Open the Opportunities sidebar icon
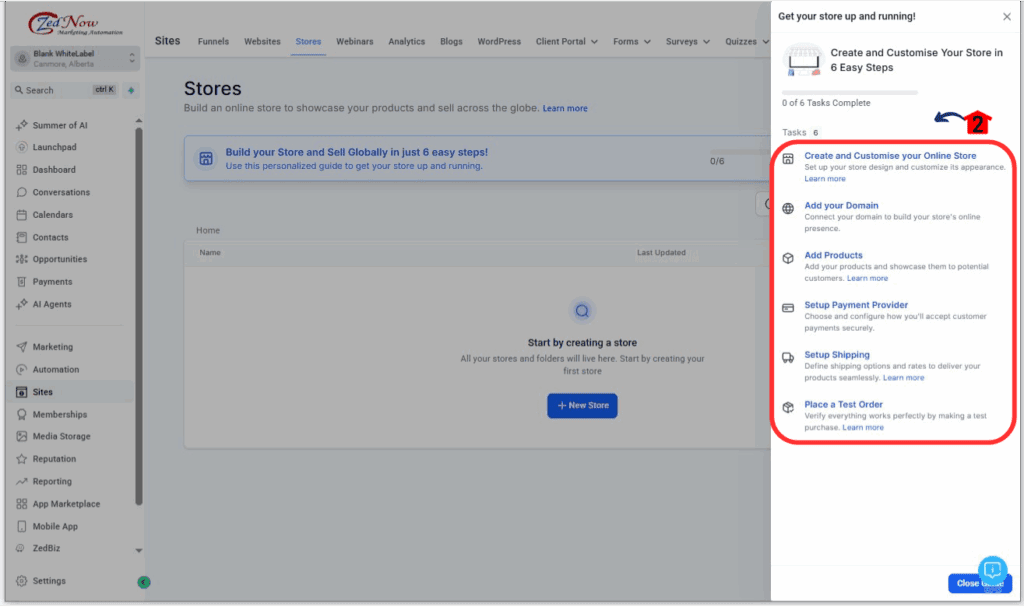1024x607 pixels. (x=22, y=259)
